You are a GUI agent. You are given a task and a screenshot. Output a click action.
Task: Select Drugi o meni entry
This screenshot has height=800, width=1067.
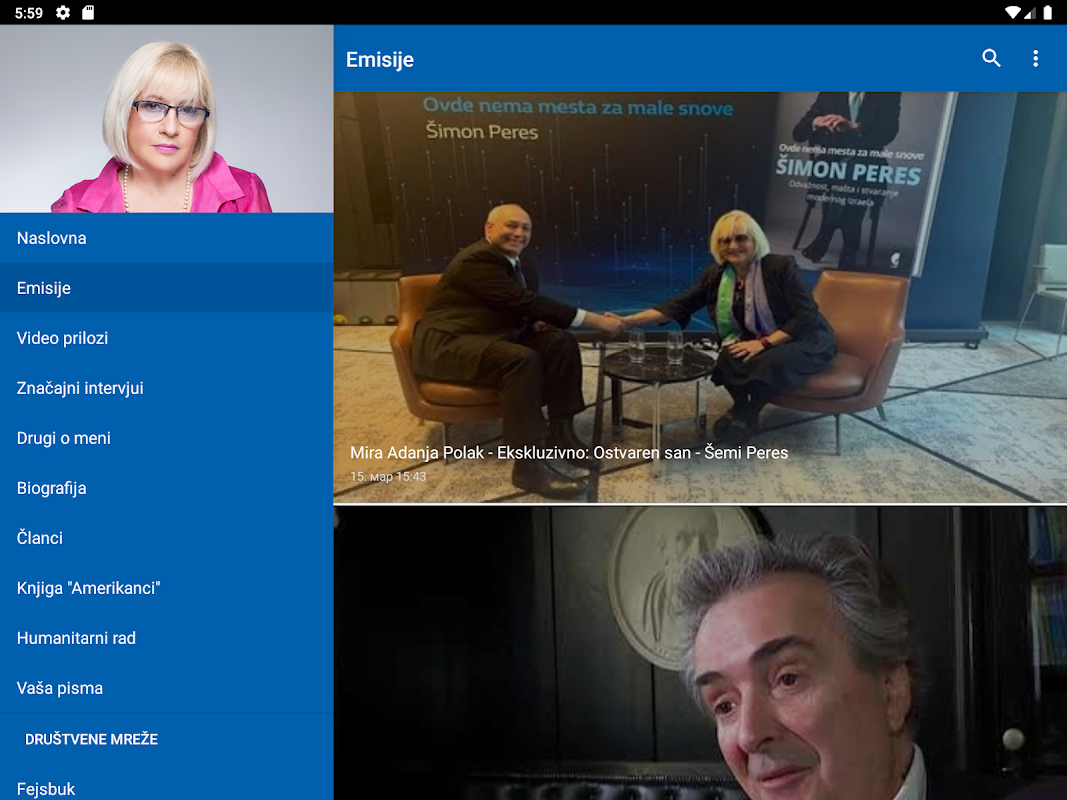point(167,438)
